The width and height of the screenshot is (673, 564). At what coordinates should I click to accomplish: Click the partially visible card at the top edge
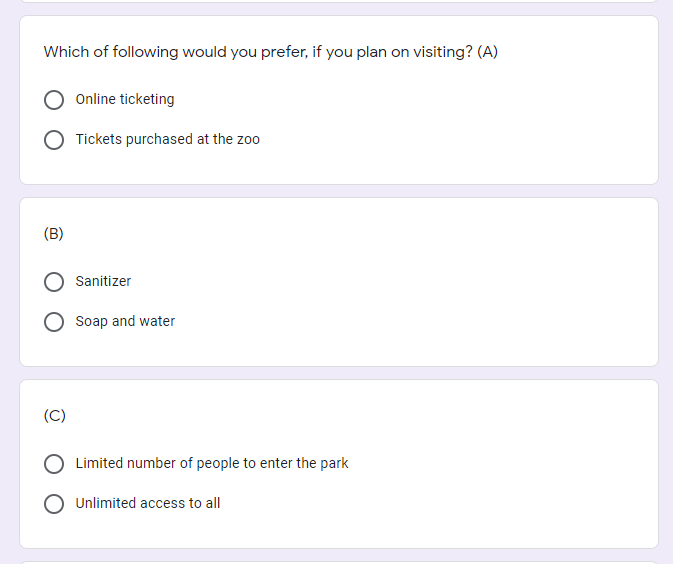click(x=338, y=1)
